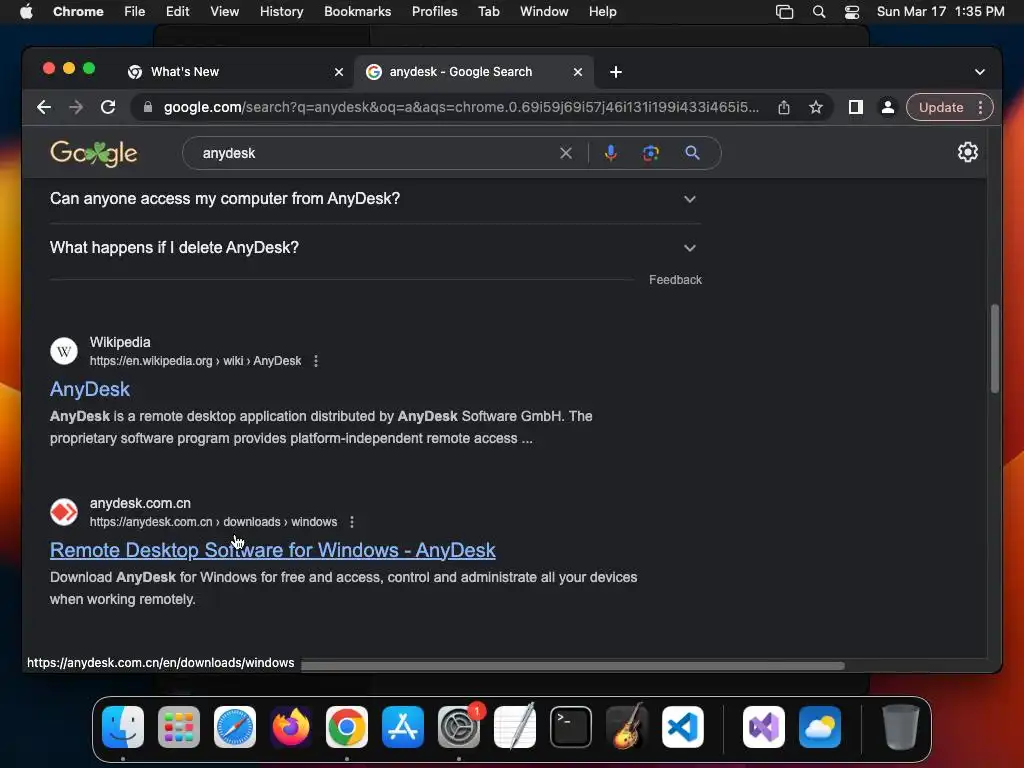Open the tab search chevron

coord(980,72)
